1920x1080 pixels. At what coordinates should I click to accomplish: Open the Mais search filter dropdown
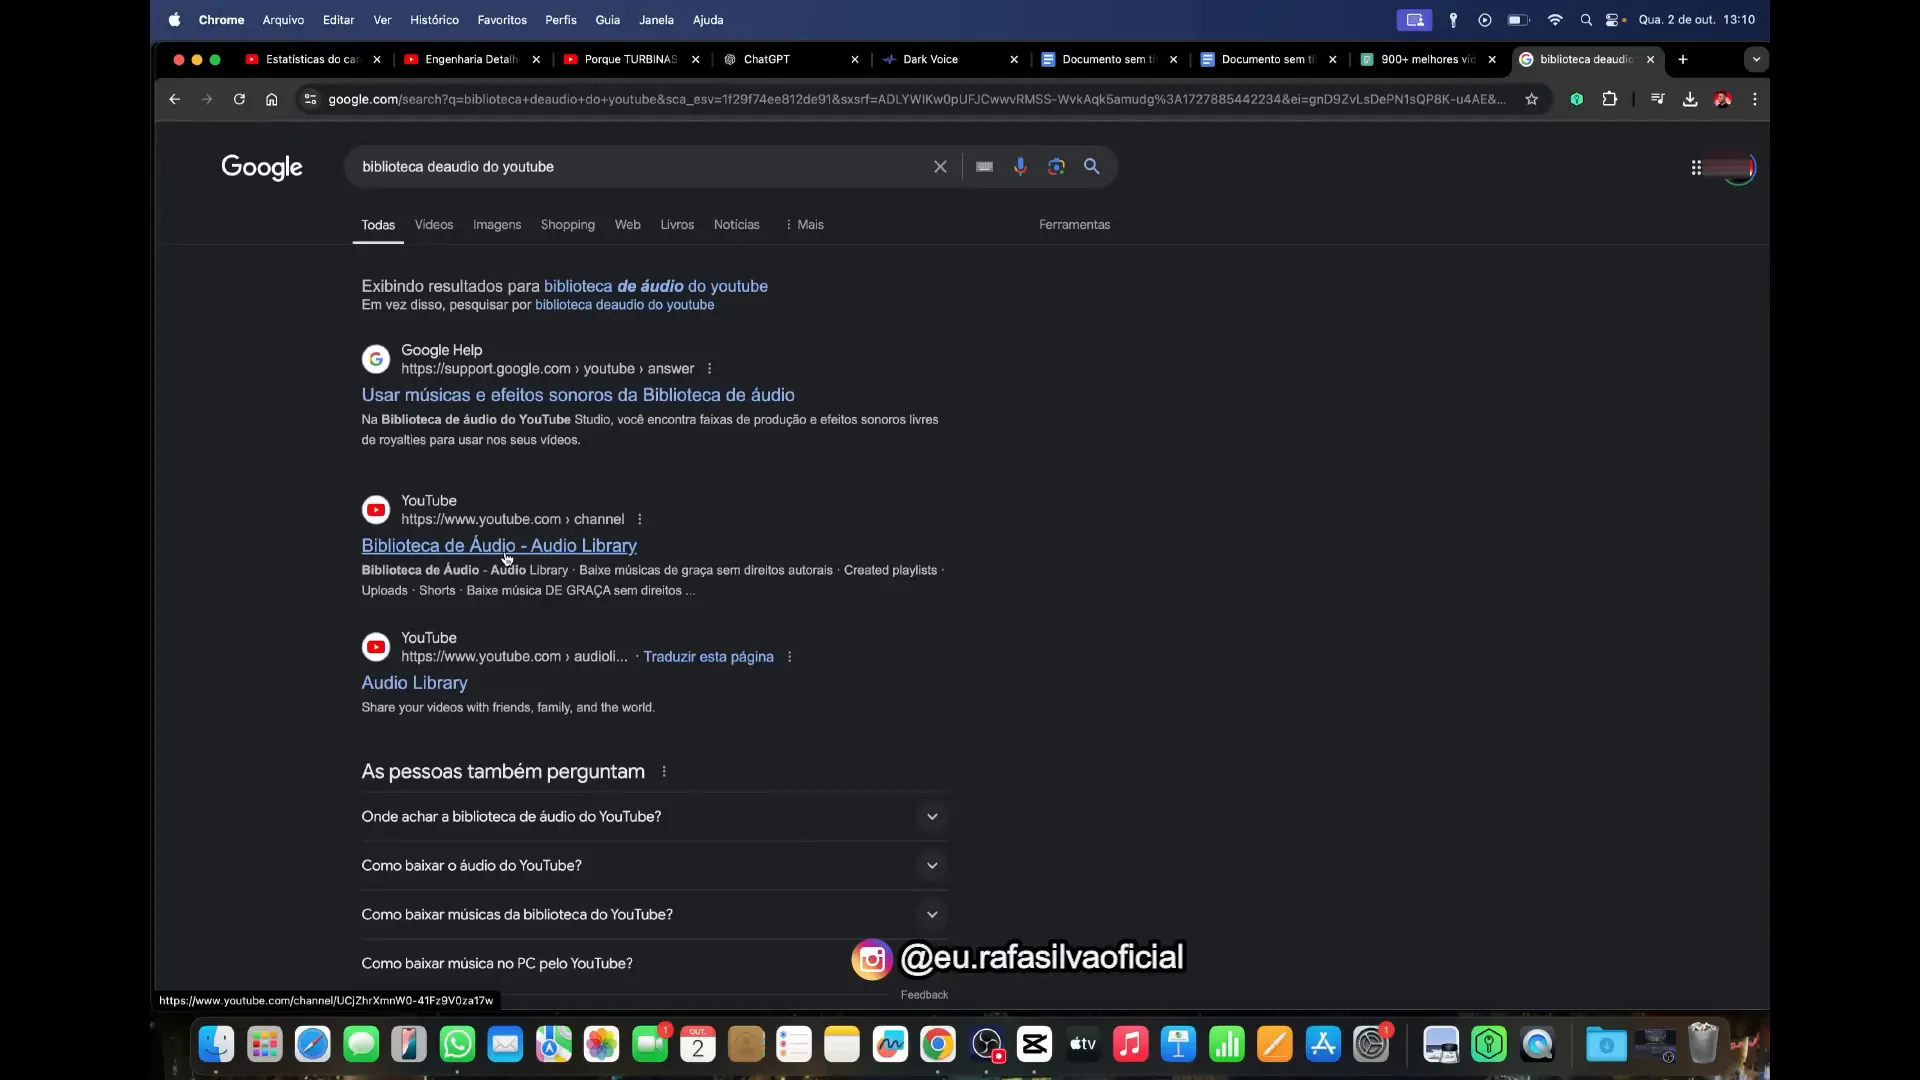[x=805, y=225]
